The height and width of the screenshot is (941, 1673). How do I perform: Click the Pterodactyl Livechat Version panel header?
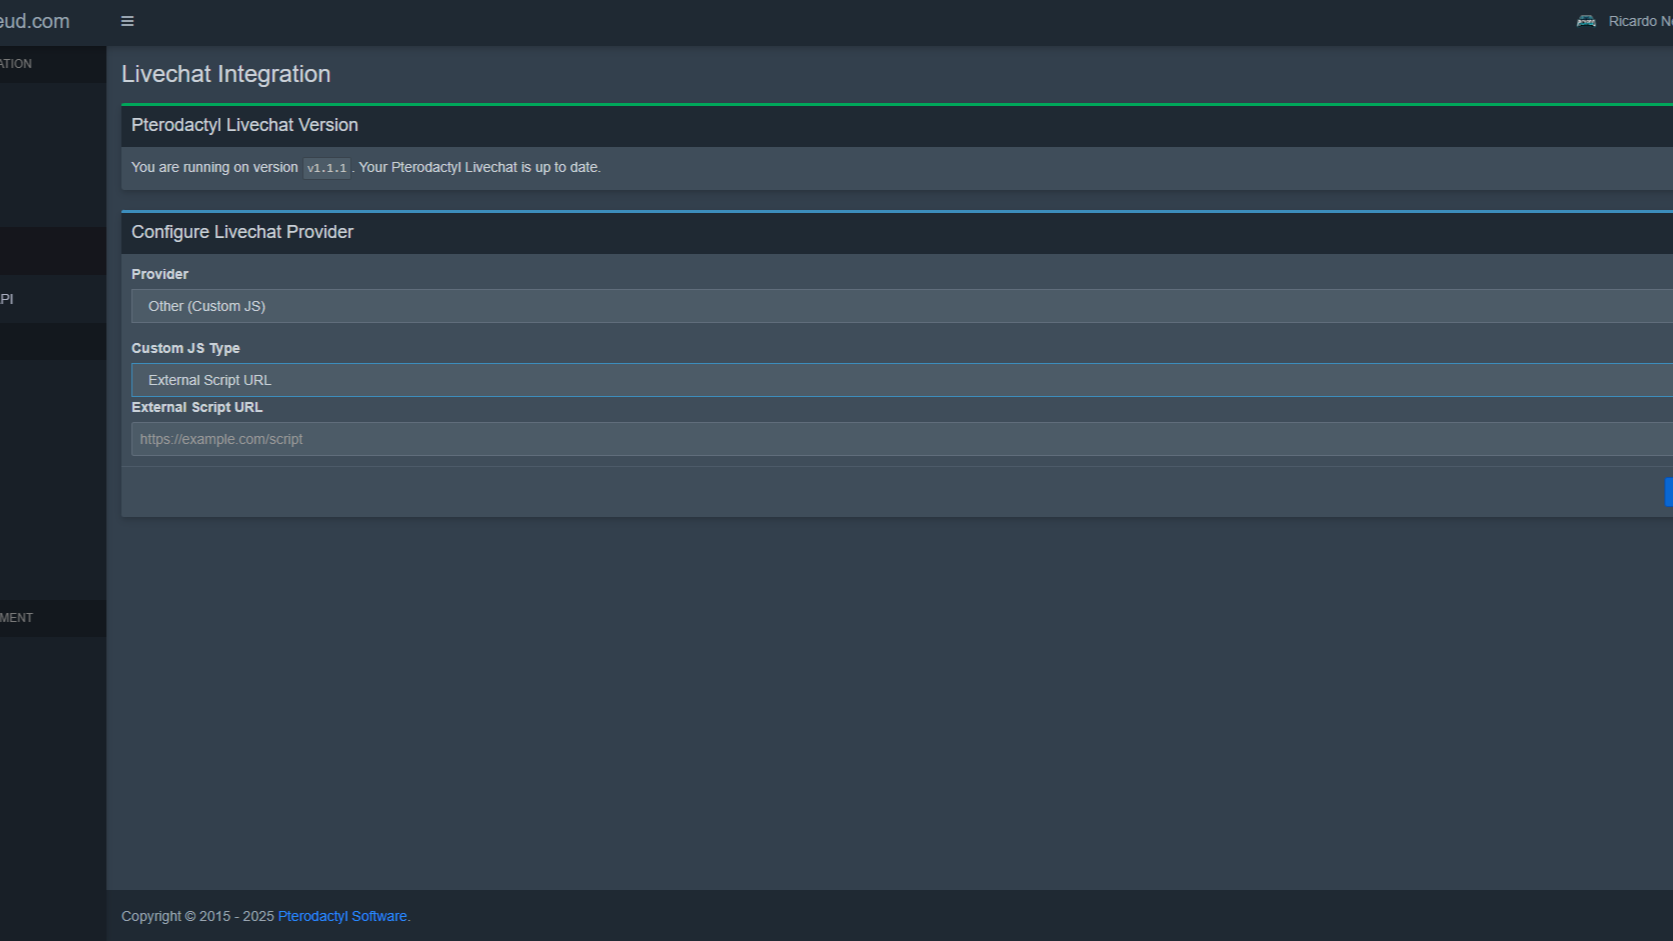point(244,125)
